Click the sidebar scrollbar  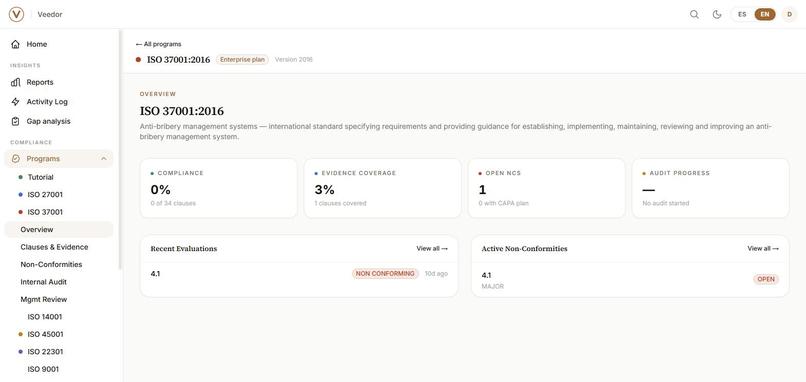120,149
